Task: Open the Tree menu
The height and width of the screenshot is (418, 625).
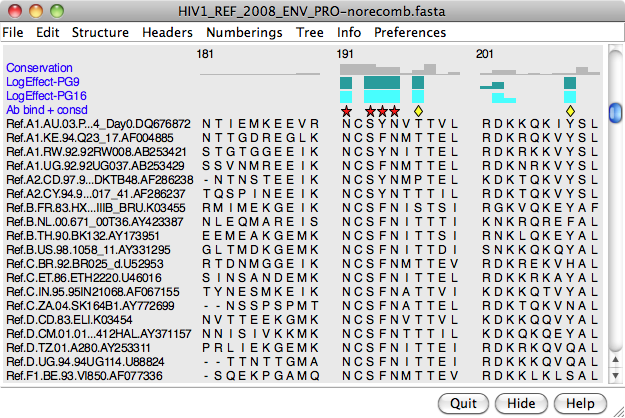Action: tap(309, 32)
